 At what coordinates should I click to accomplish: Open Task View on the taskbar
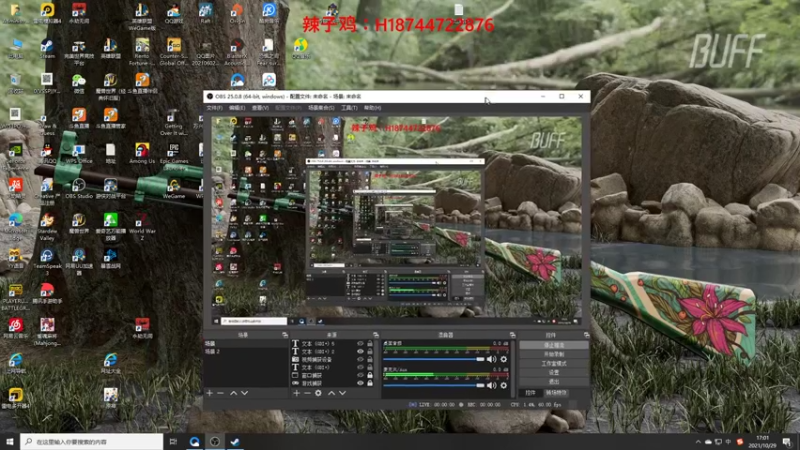point(173,441)
